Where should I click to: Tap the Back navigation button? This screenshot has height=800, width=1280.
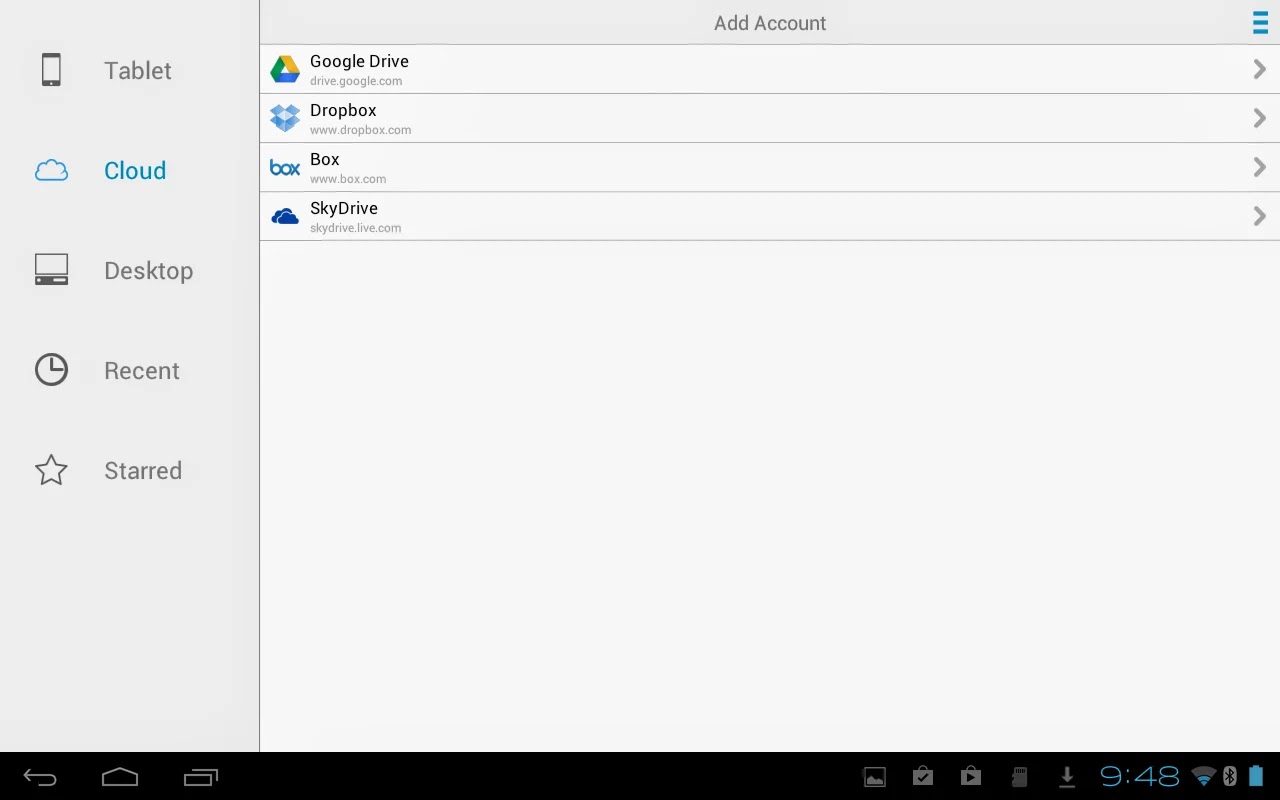(38, 776)
